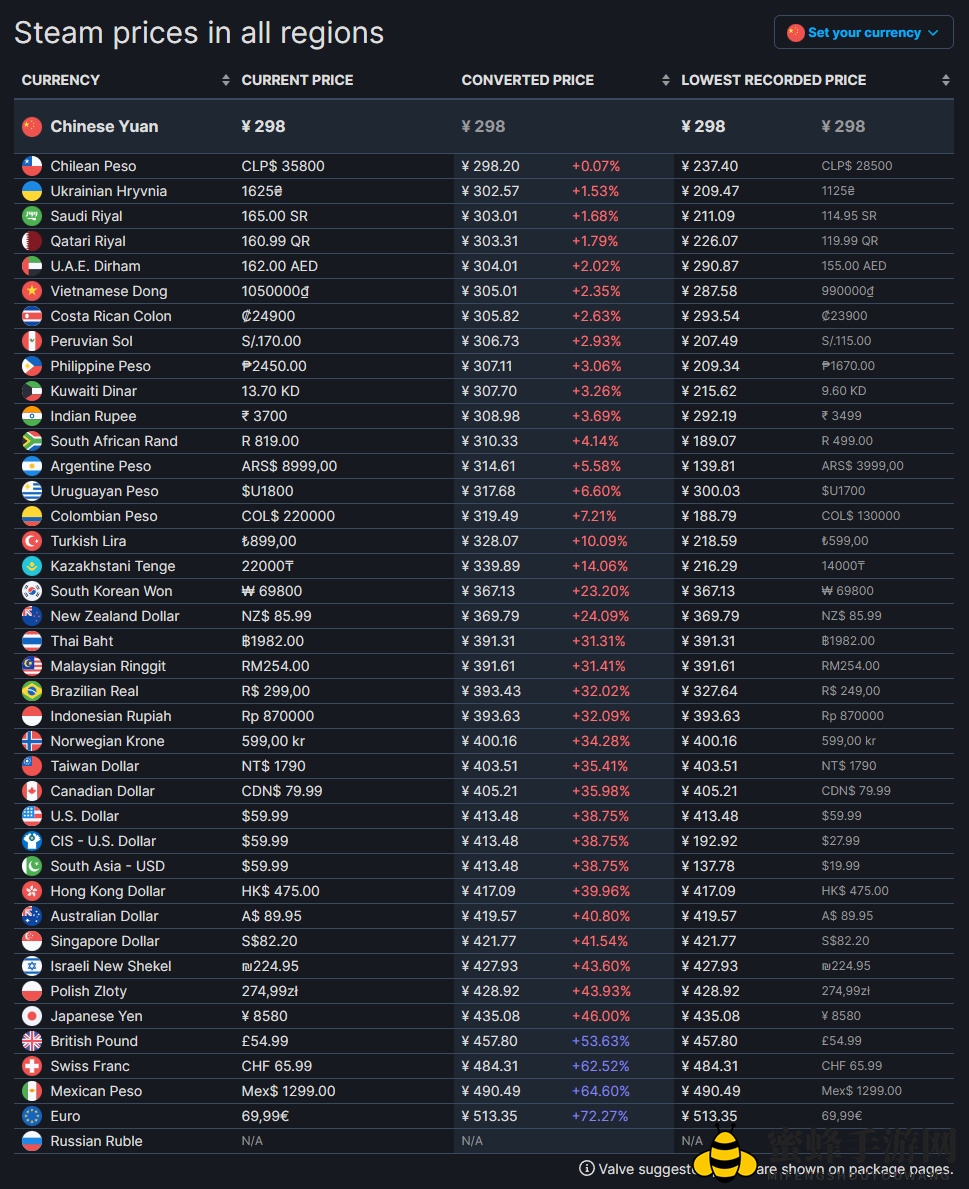Select the South Korean Won flag

[x=32, y=591]
